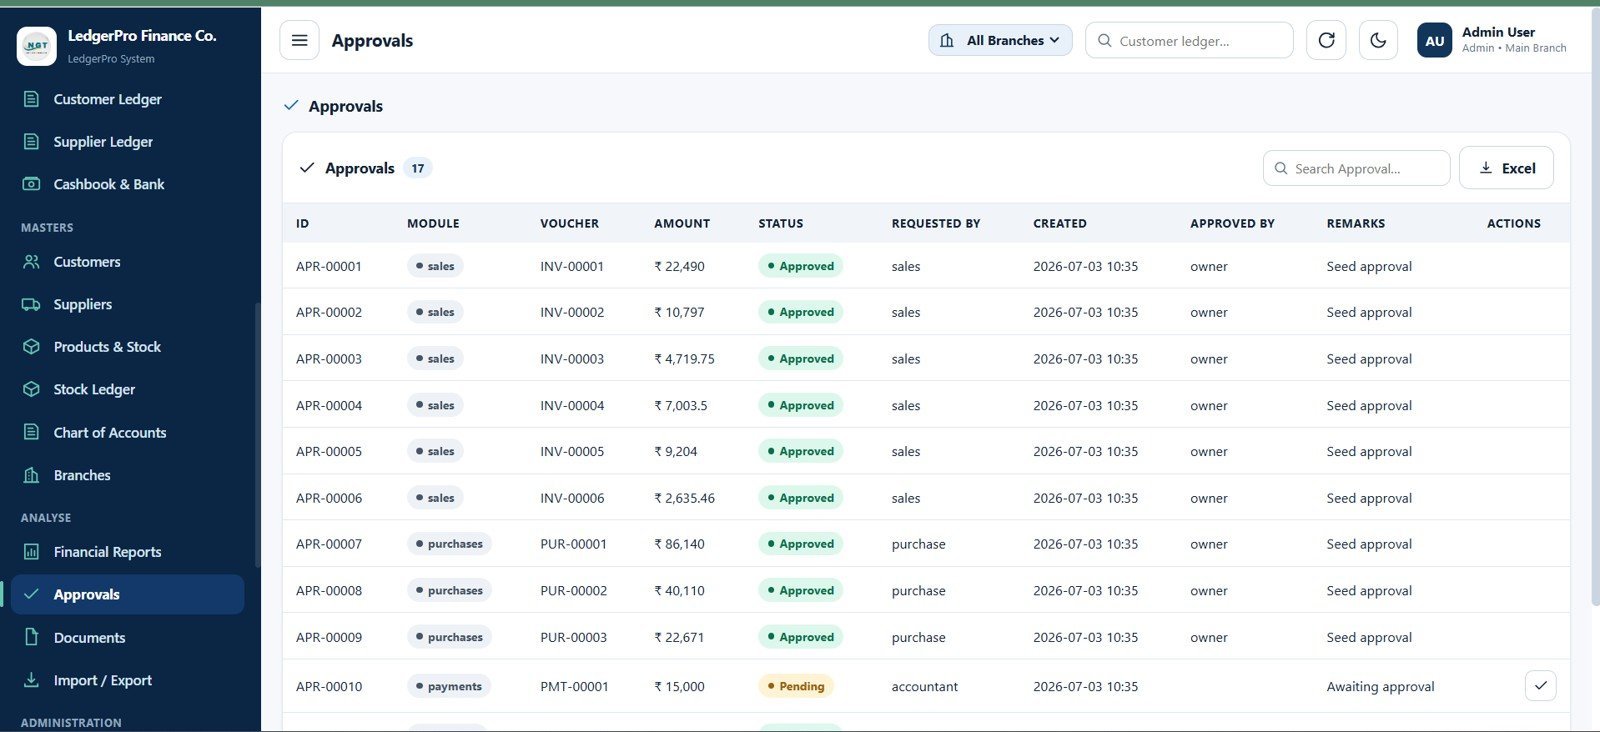Click the Financial Reports chart icon

tap(31, 552)
